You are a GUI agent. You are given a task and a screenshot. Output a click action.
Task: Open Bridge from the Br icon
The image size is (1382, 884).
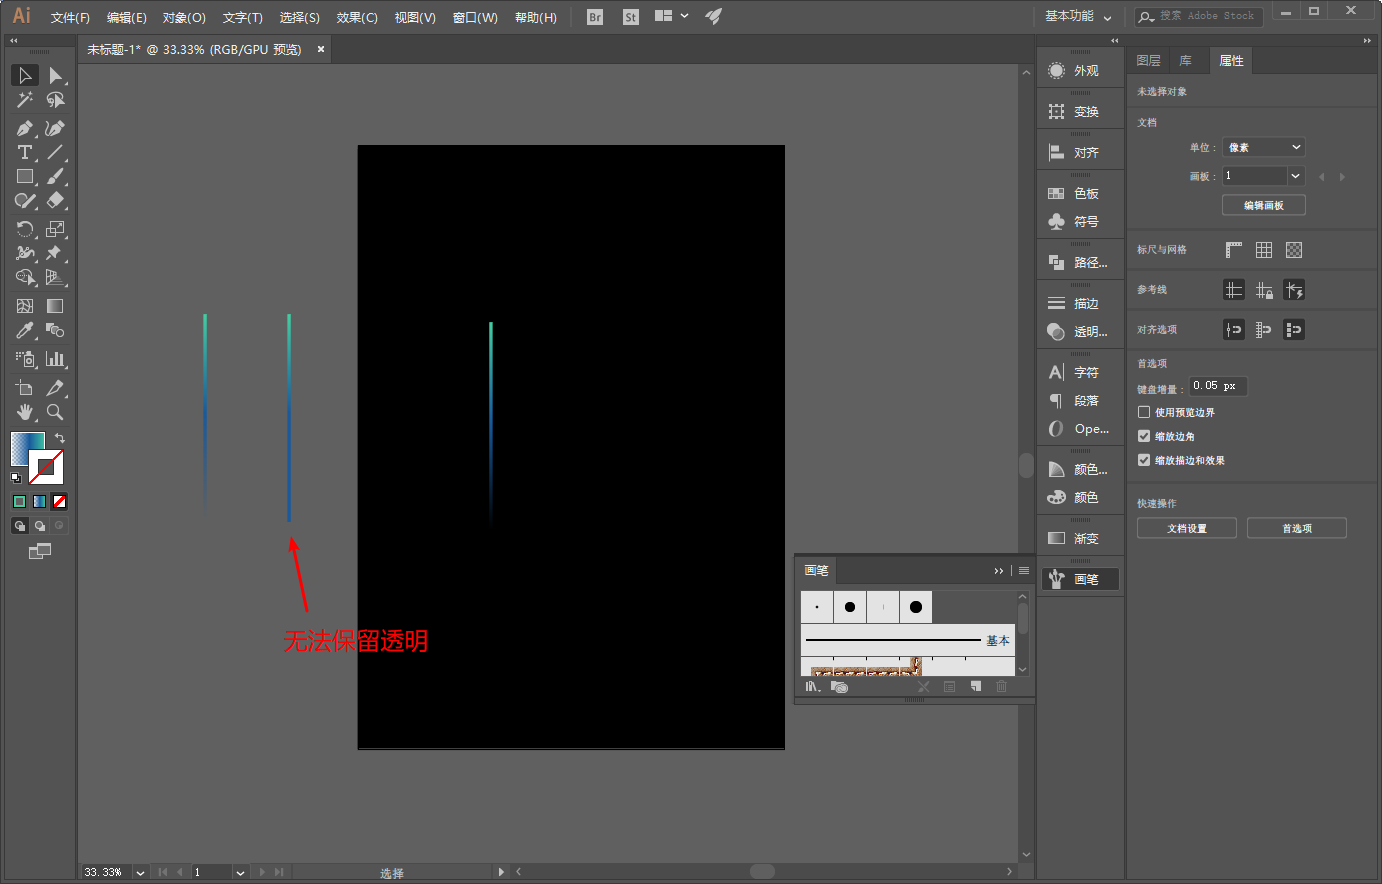(595, 17)
